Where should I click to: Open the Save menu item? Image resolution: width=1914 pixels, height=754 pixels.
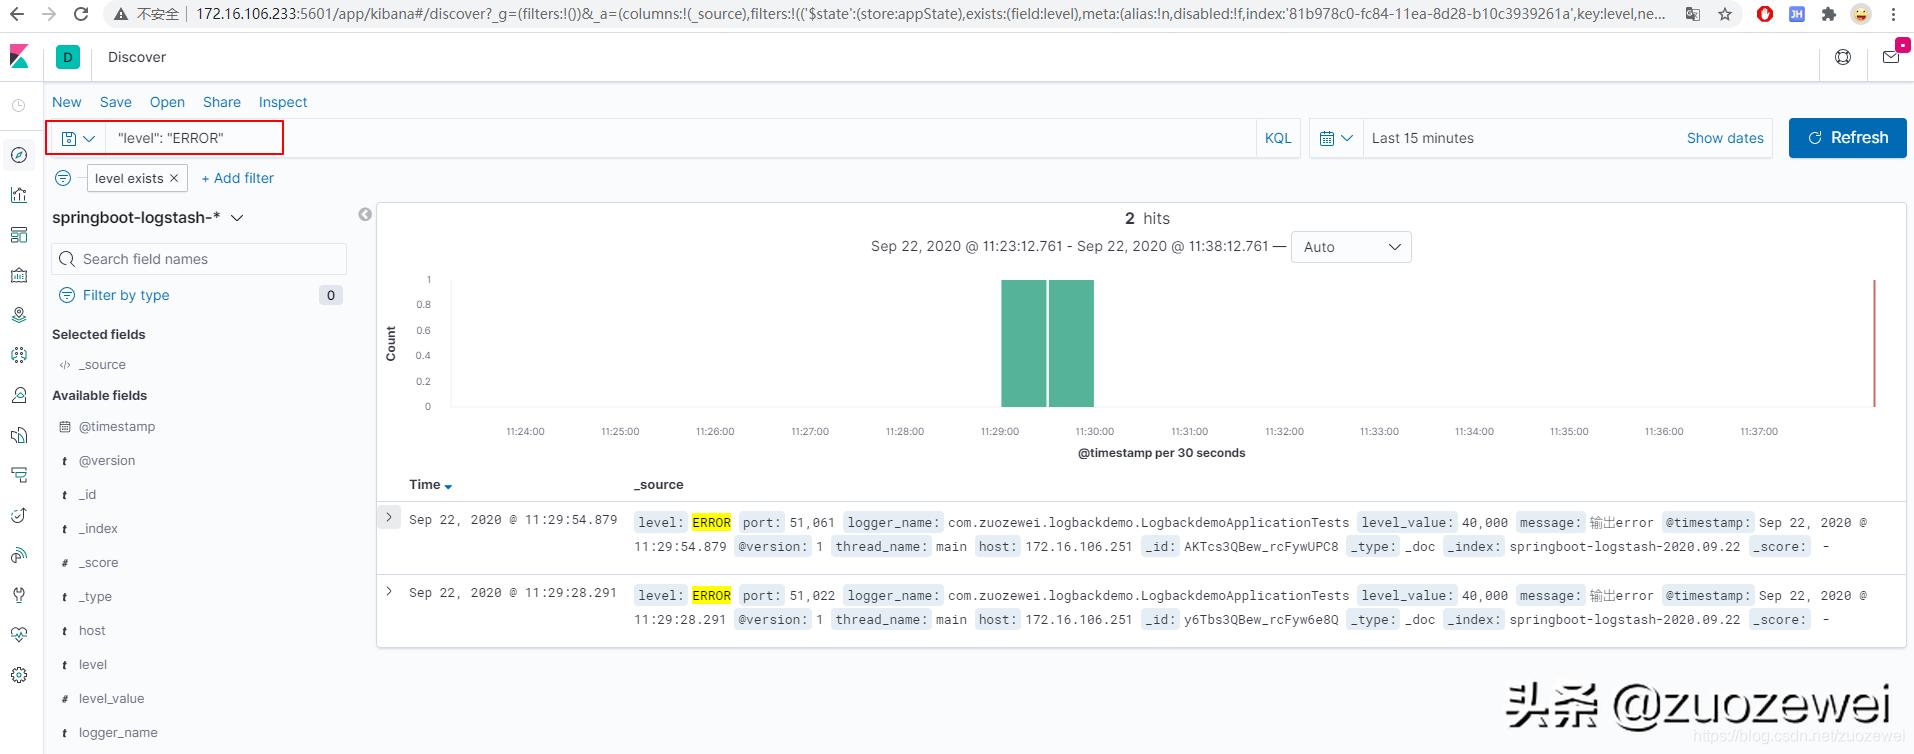coord(115,102)
